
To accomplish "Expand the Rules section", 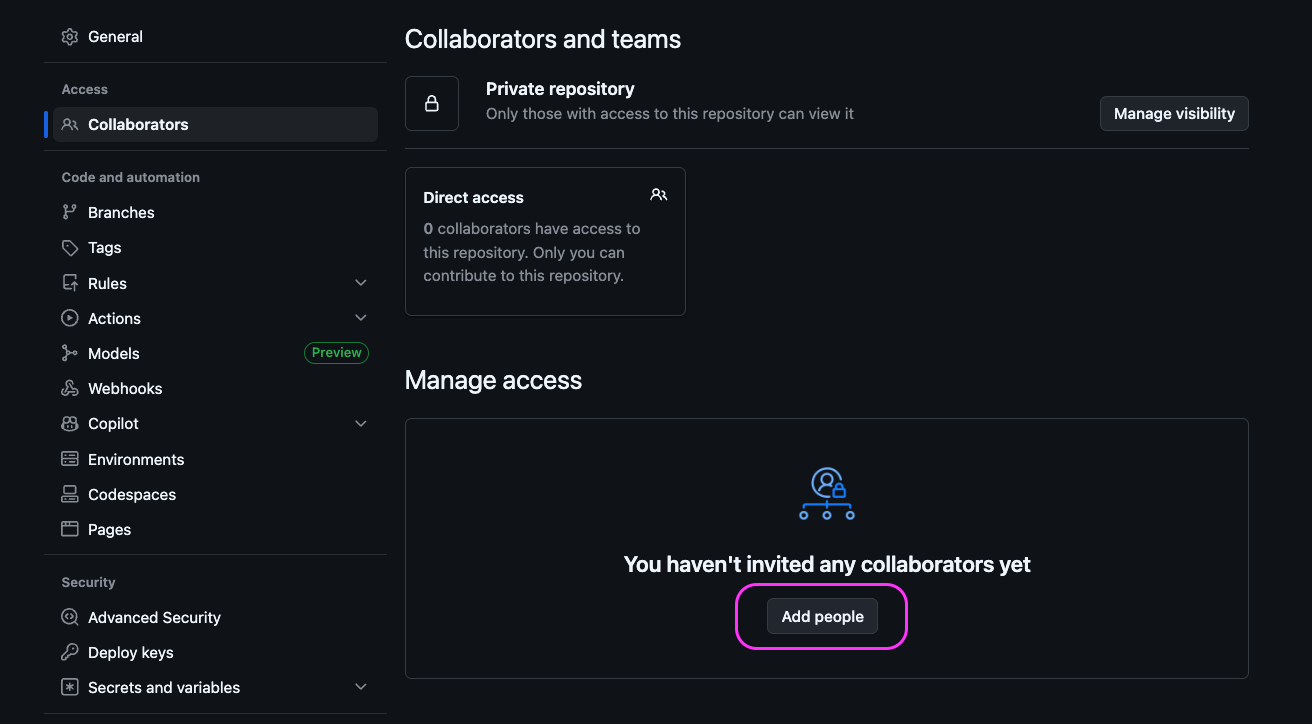I will (360, 282).
